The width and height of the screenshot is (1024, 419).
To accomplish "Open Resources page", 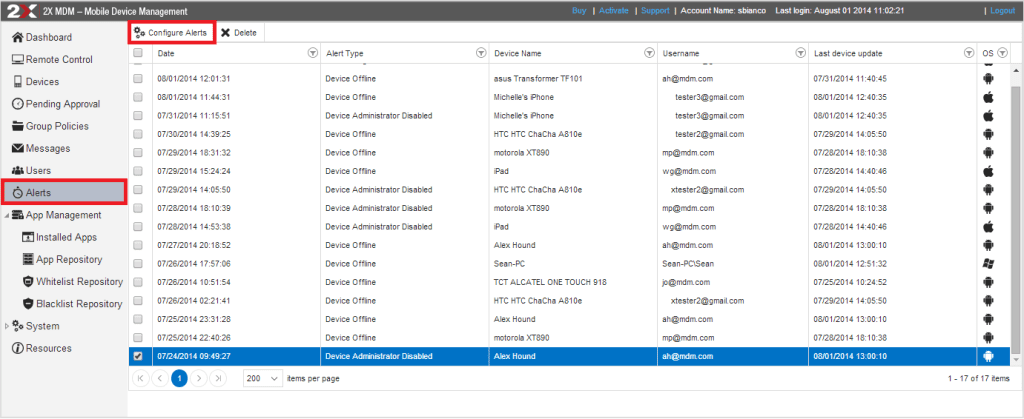I will click(42, 348).
